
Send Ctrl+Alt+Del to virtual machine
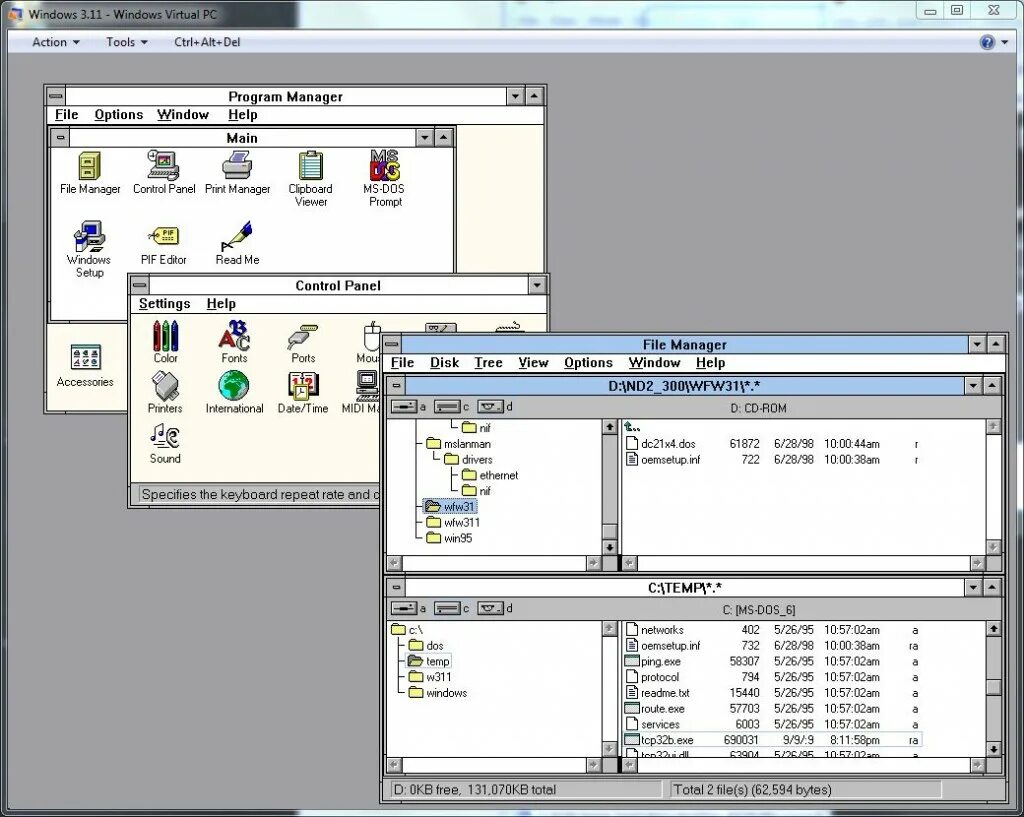[x=207, y=42]
